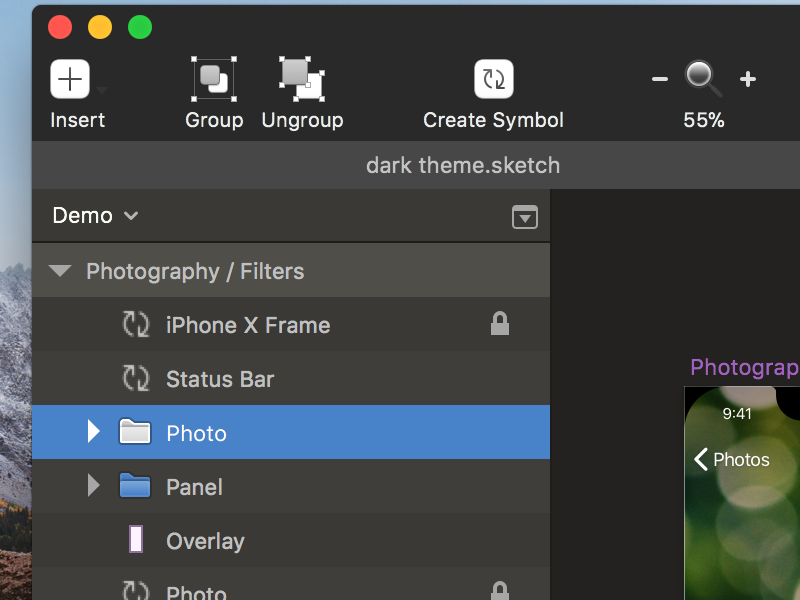Open the Insert dropdown arrow
The height and width of the screenshot is (600, 800).
tap(103, 90)
